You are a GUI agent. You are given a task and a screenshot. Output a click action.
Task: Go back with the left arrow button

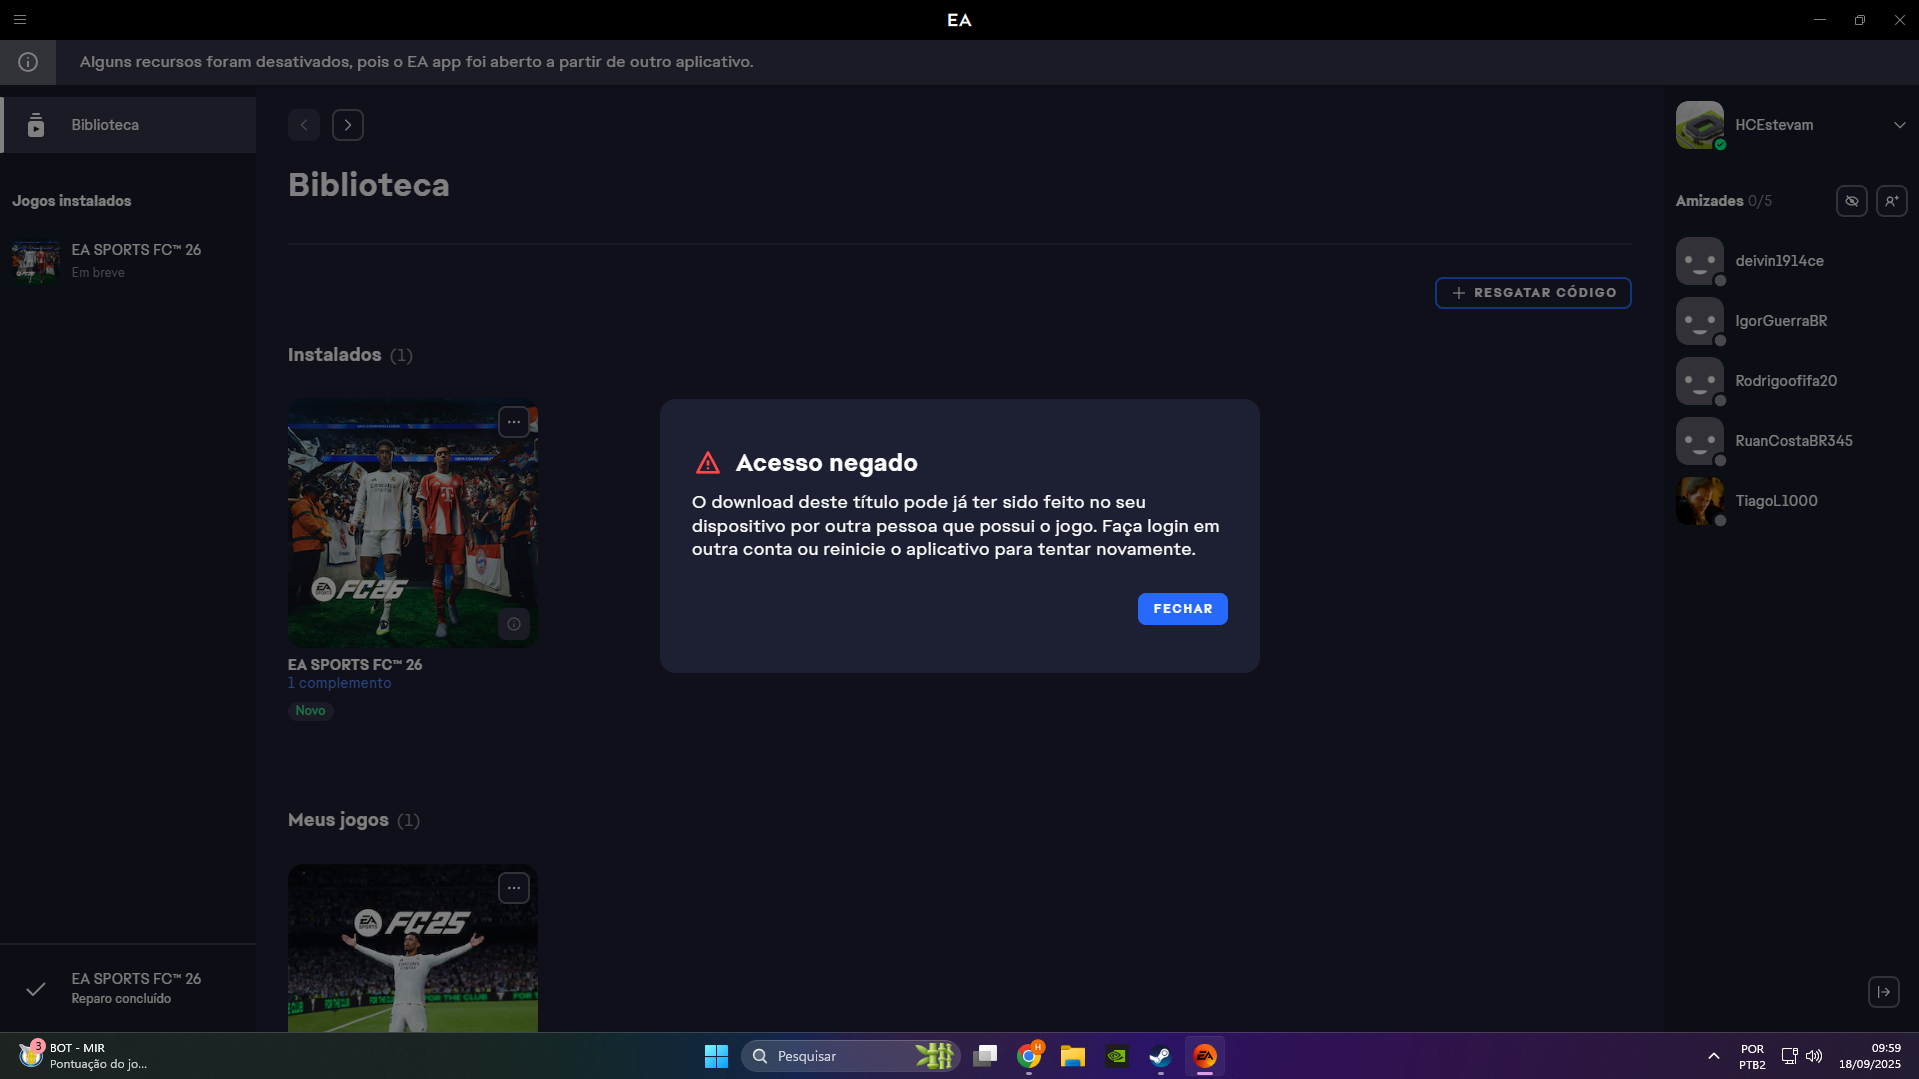(304, 125)
